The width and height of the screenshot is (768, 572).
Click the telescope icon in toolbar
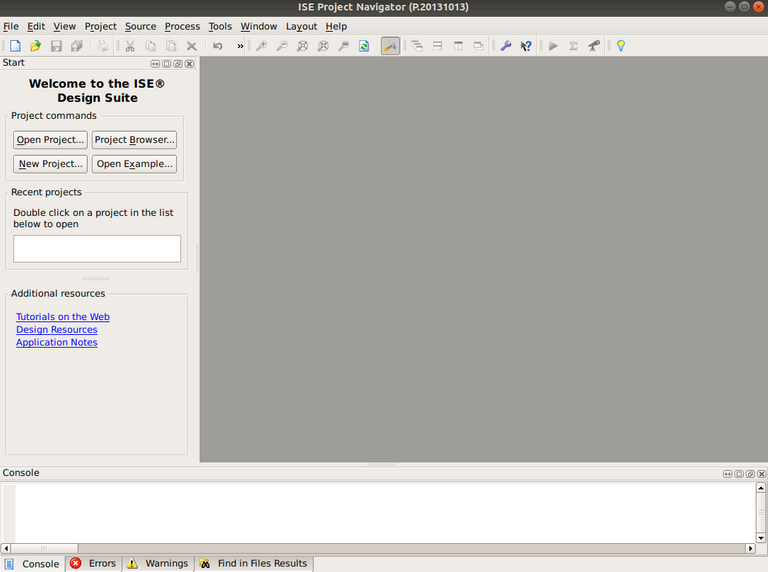point(594,46)
